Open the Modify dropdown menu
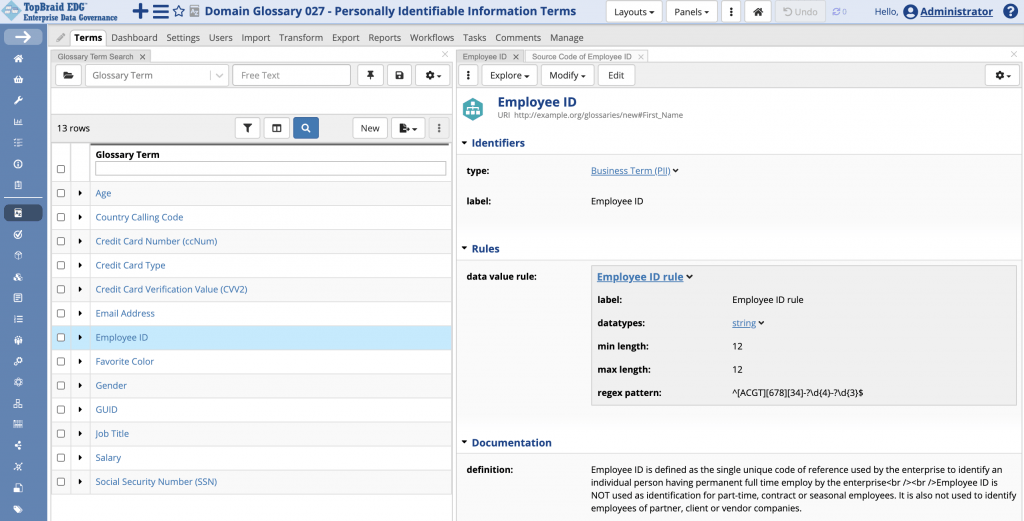The height and width of the screenshot is (521, 1024). [568, 75]
